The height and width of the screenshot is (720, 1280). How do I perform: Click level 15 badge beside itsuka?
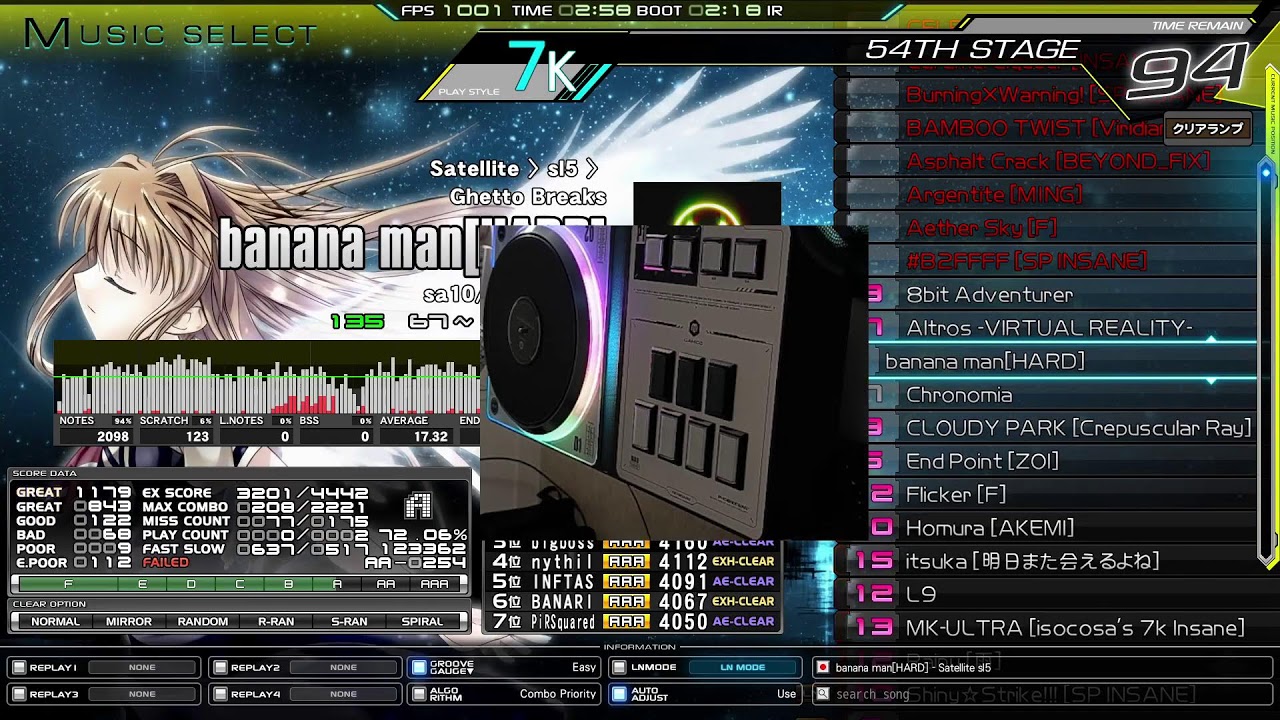click(x=874, y=561)
